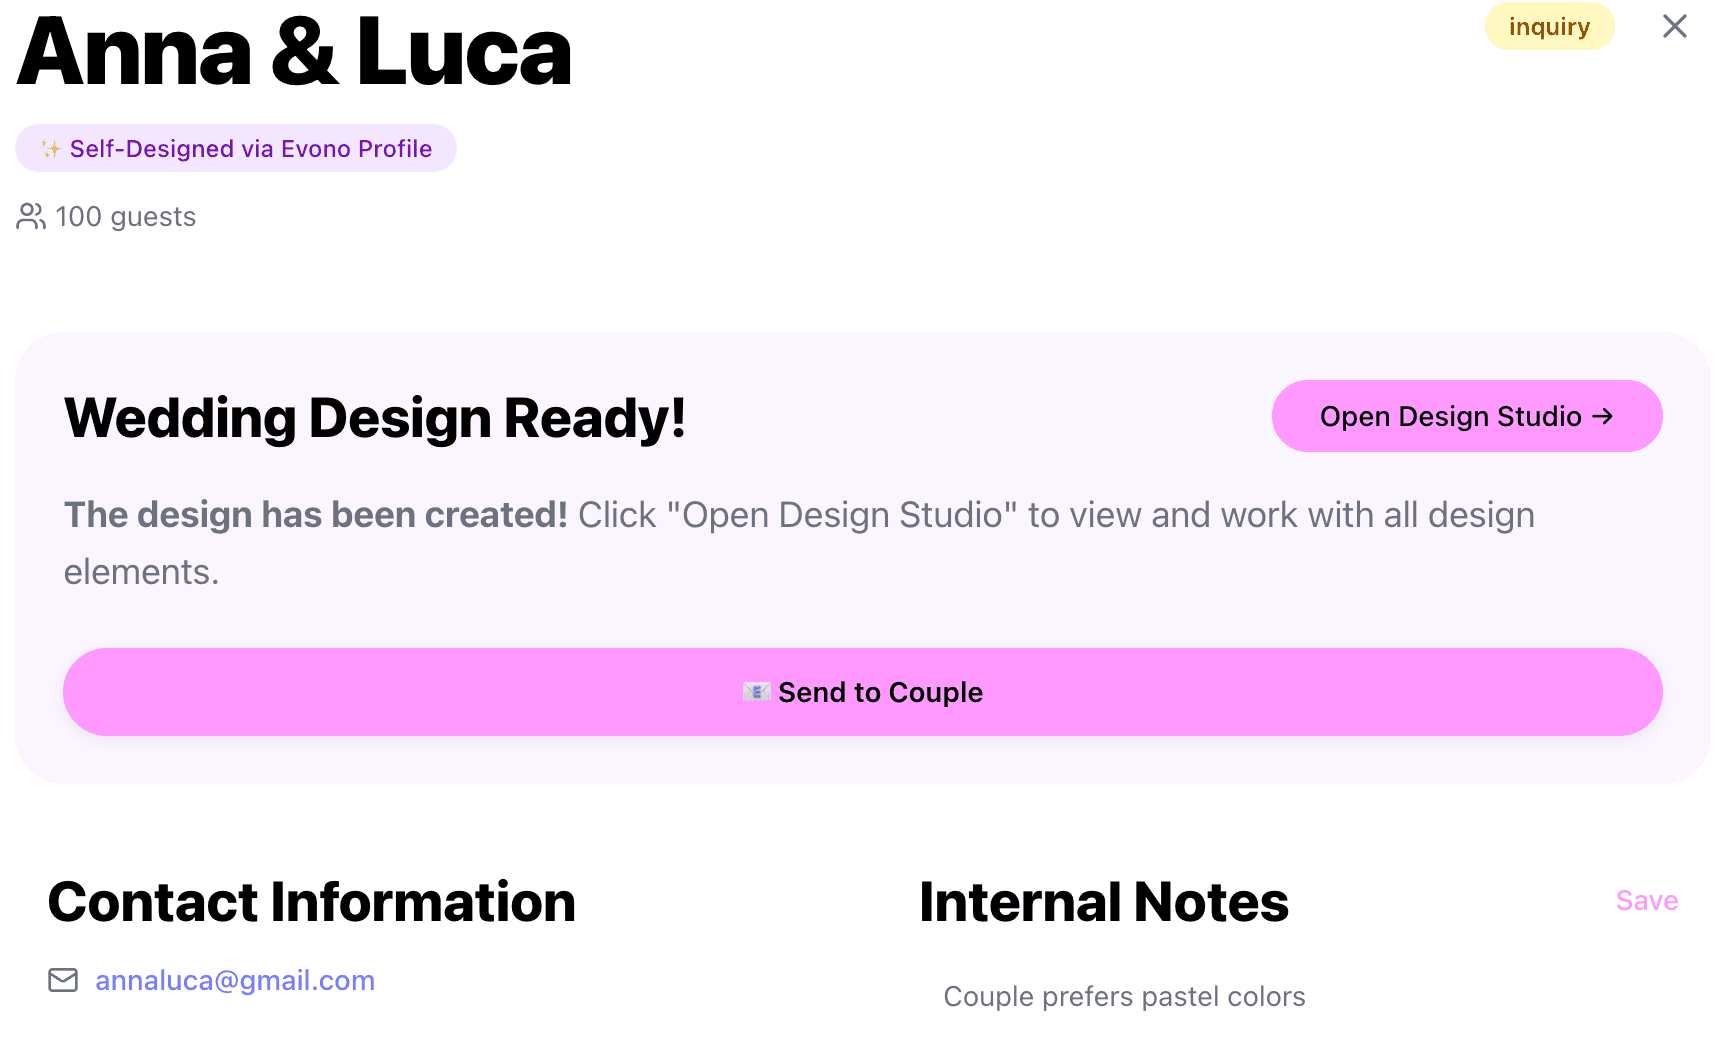Click the Anna & Luca title

coord(294,52)
